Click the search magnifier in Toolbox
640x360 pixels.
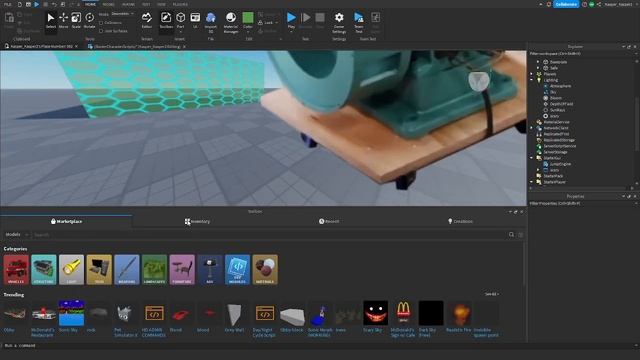(x=511, y=235)
